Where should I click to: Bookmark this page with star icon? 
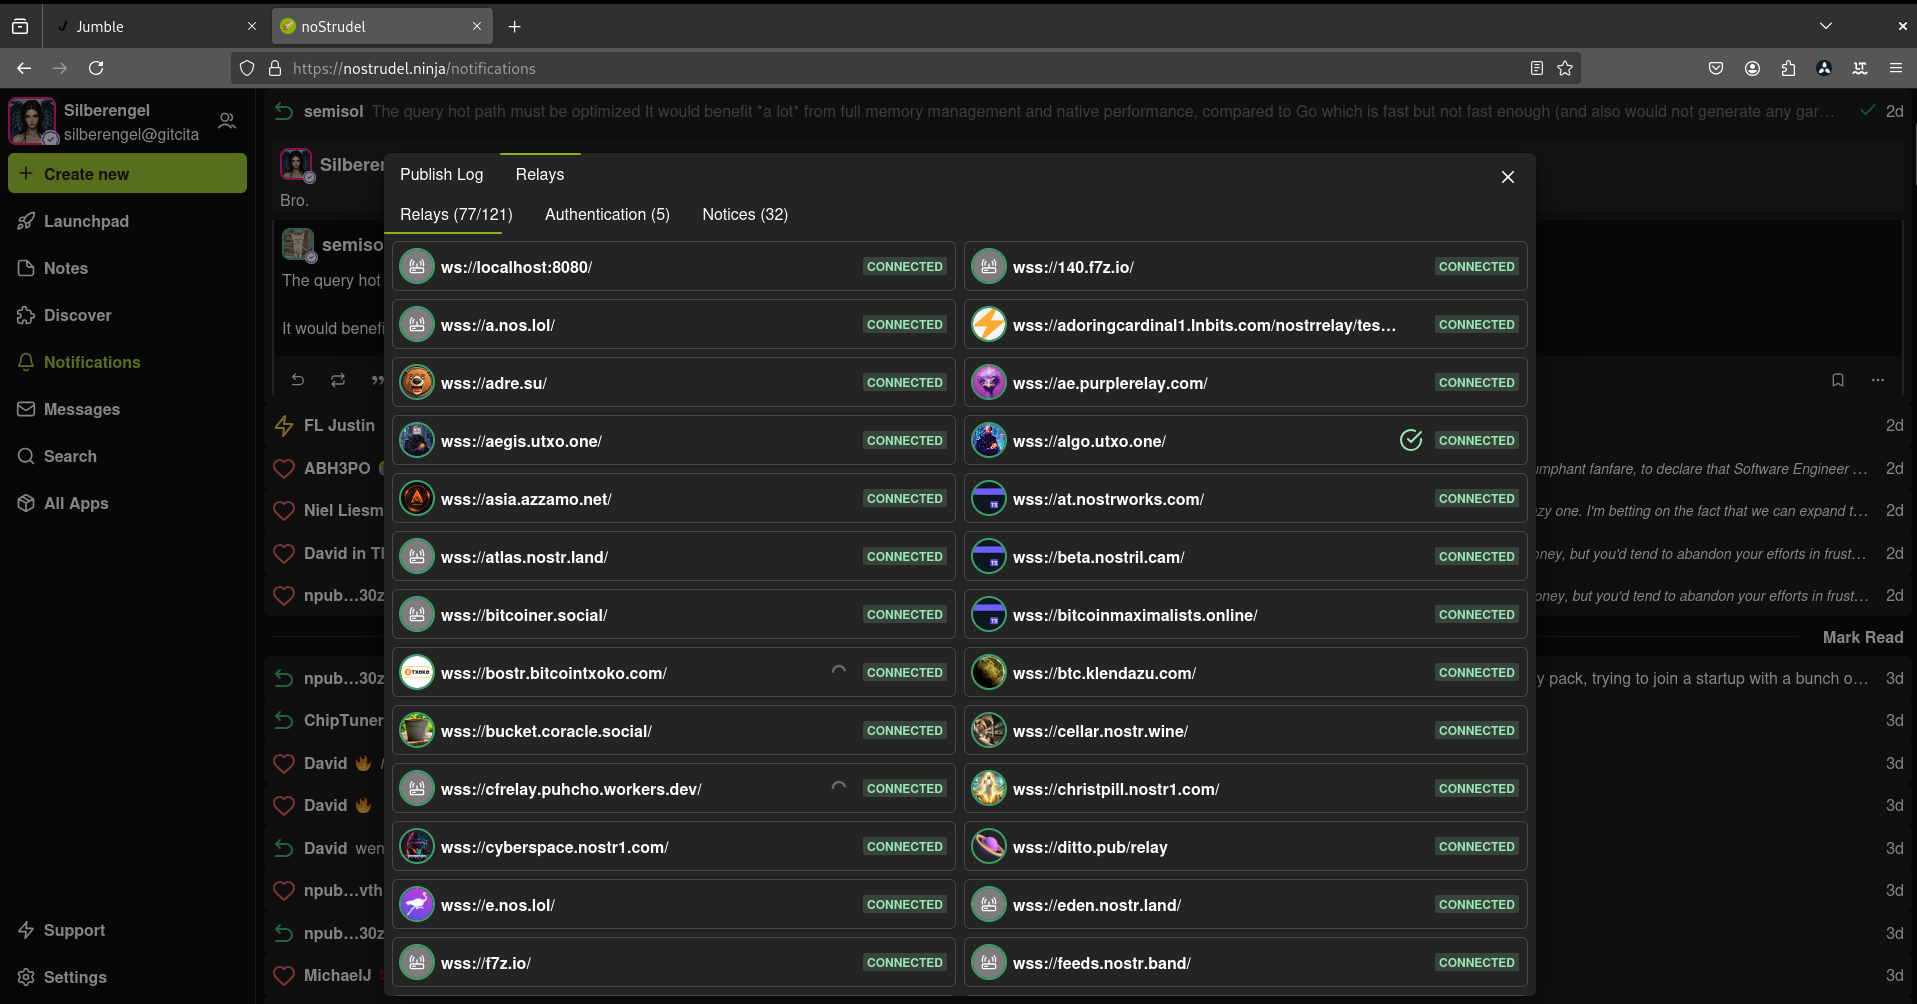1565,68
